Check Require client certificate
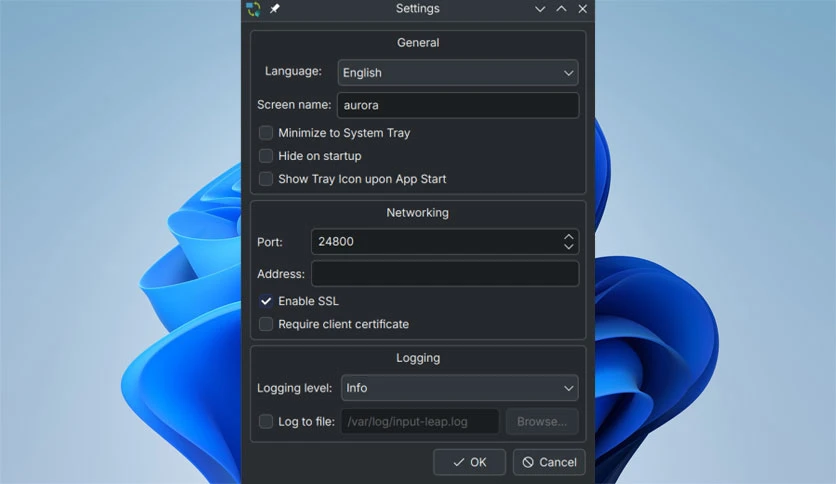This screenshot has height=484, width=836. pos(266,324)
